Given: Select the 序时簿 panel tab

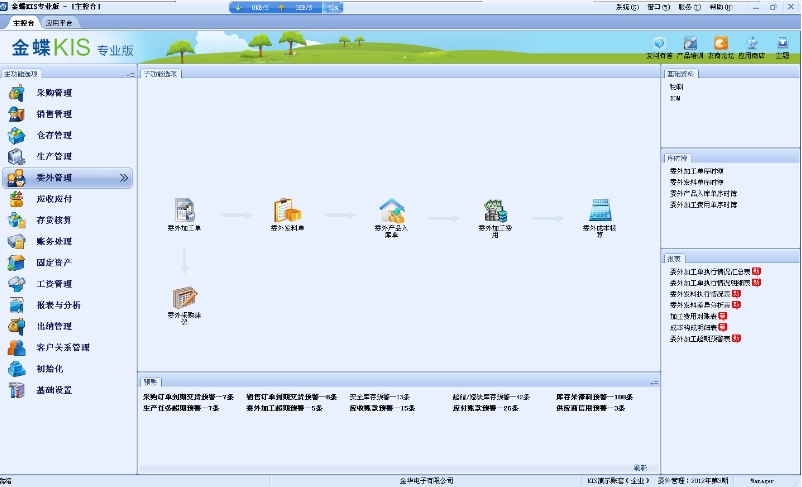Looking at the screenshot, I should click(x=677, y=158).
